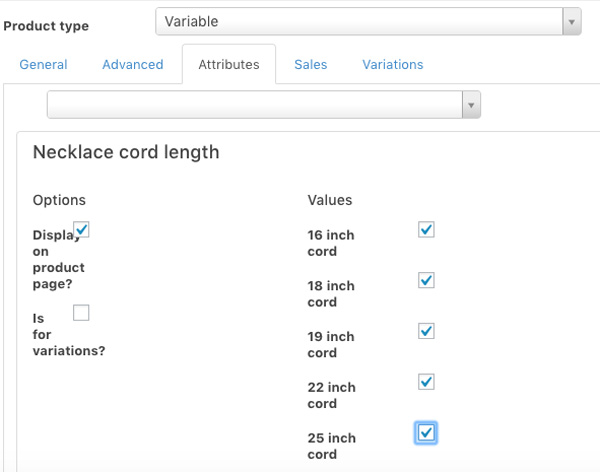Select the Attributes tab
This screenshot has height=472, width=600.
pyautogui.click(x=229, y=64)
